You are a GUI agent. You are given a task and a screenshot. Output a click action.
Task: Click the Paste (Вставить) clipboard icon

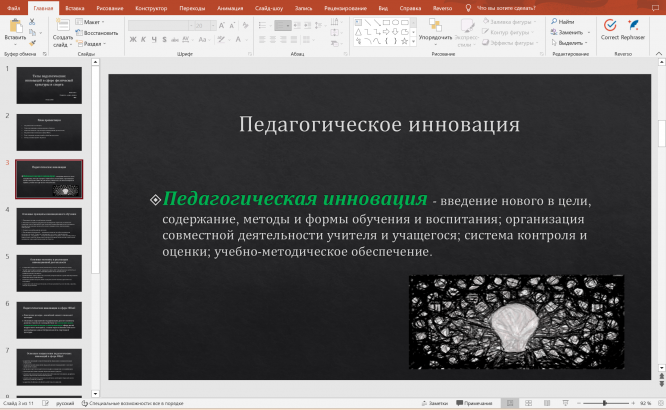(15, 25)
